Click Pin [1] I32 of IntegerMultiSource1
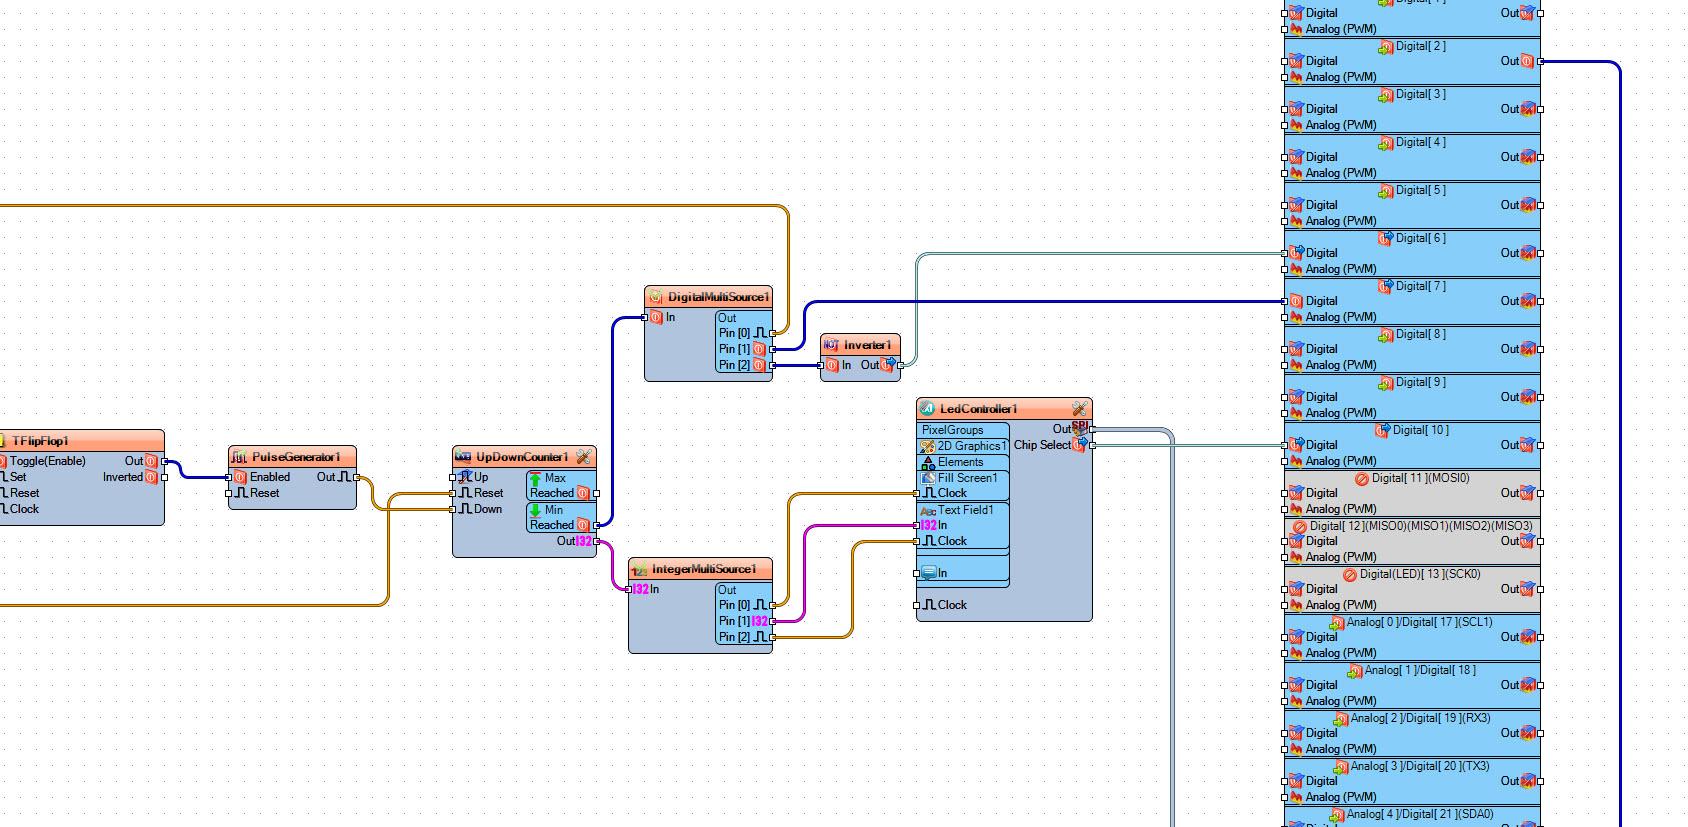 pyautogui.click(x=743, y=621)
